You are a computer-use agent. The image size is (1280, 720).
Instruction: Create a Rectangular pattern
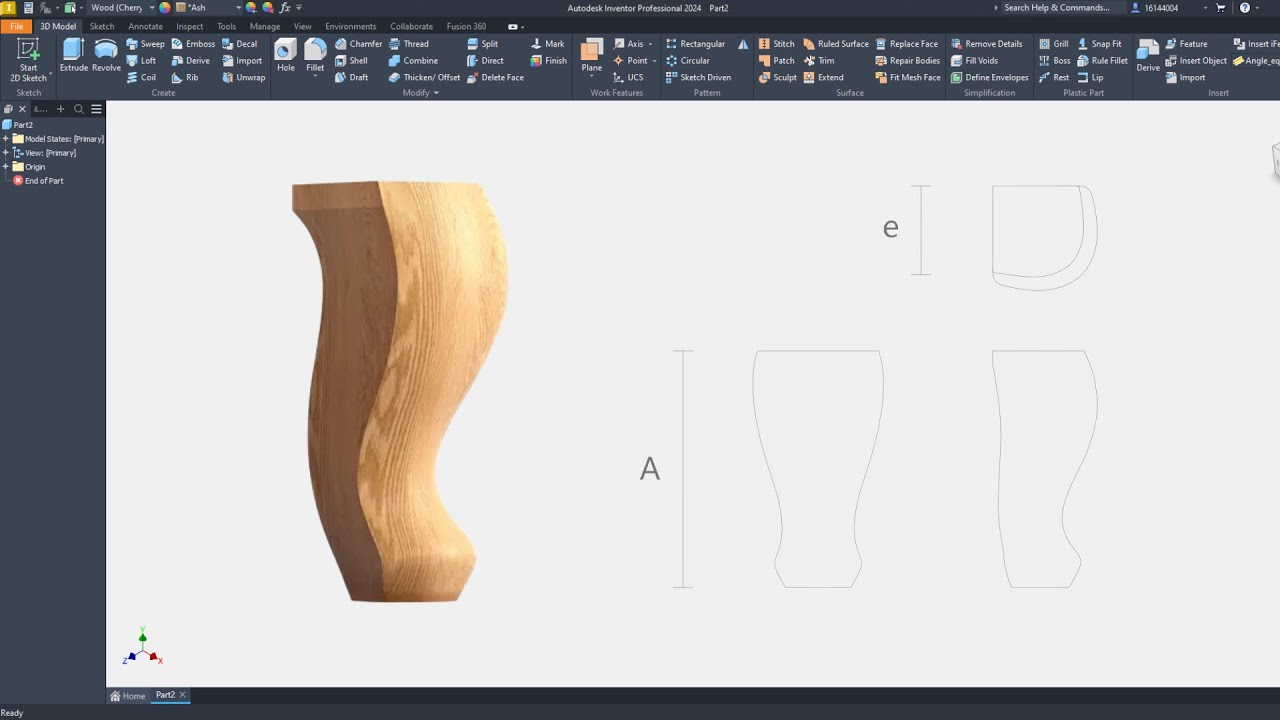coord(695,44)
